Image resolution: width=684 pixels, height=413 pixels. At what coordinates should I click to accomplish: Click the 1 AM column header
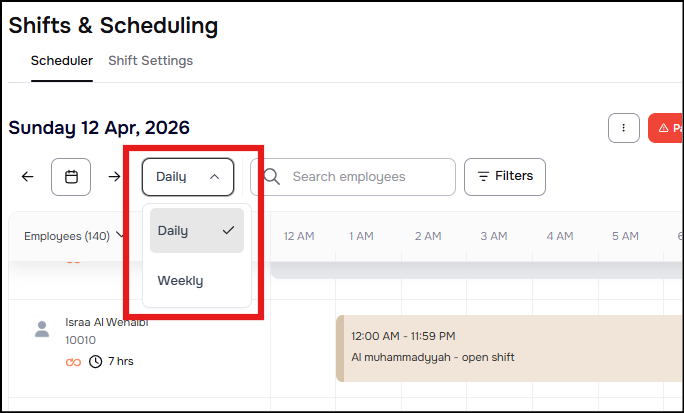(361, 236)
